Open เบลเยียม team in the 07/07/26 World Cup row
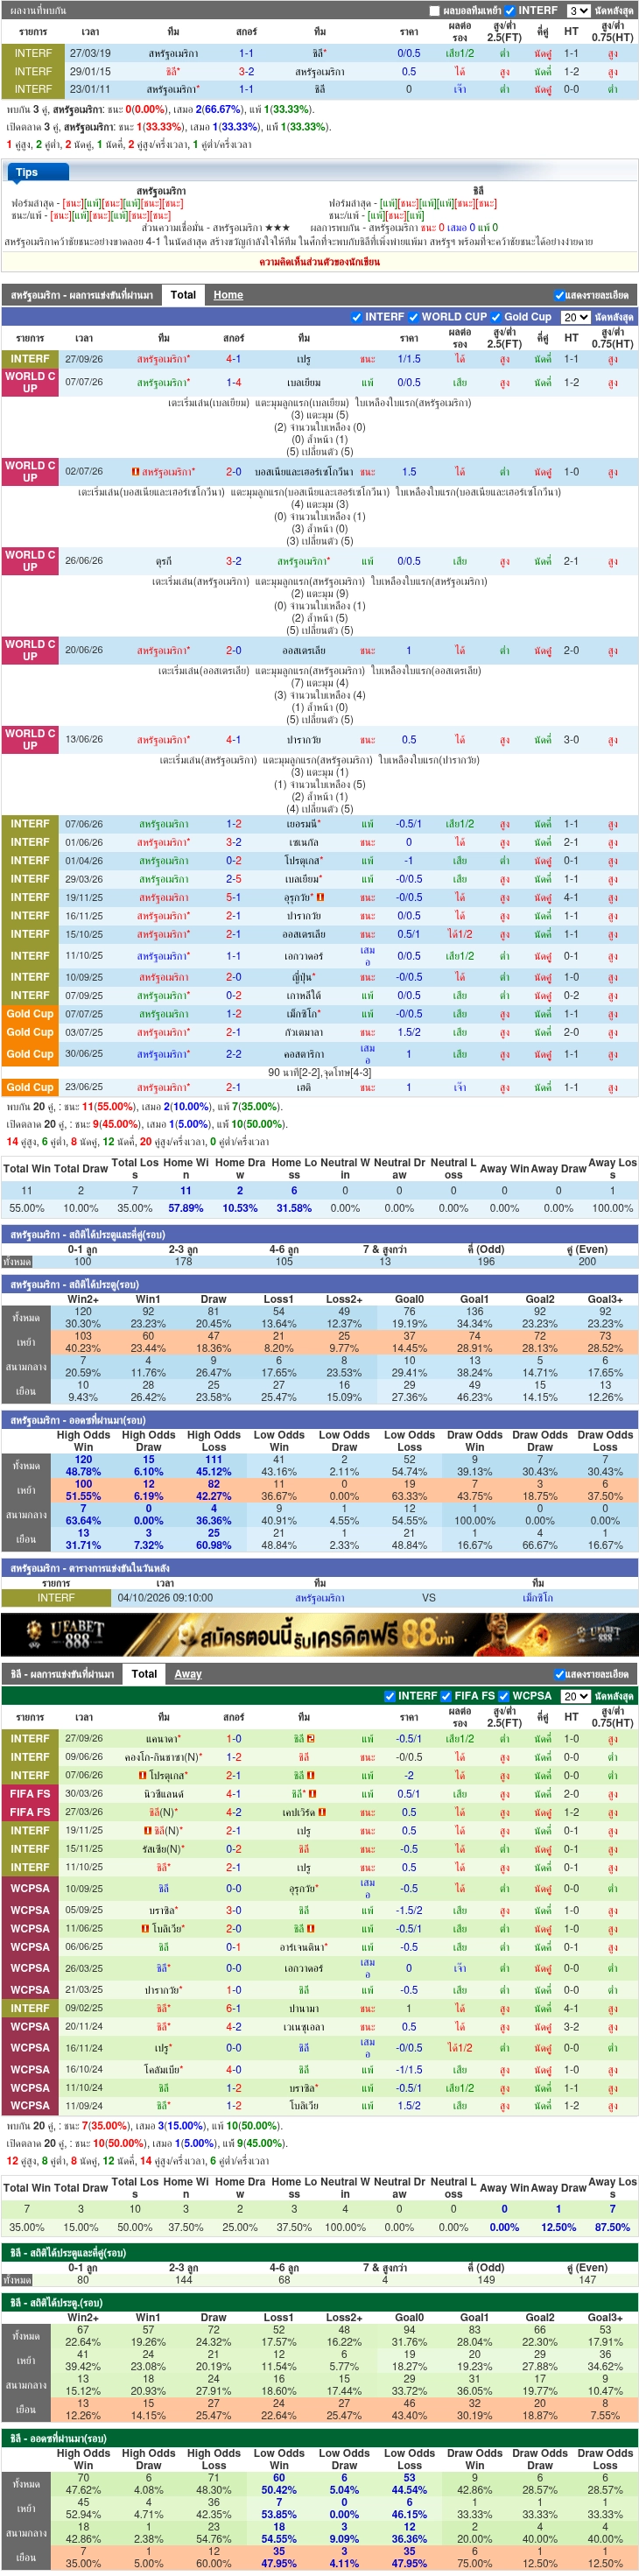Viewport: 639px width, 2576px height. click(304, 383)
